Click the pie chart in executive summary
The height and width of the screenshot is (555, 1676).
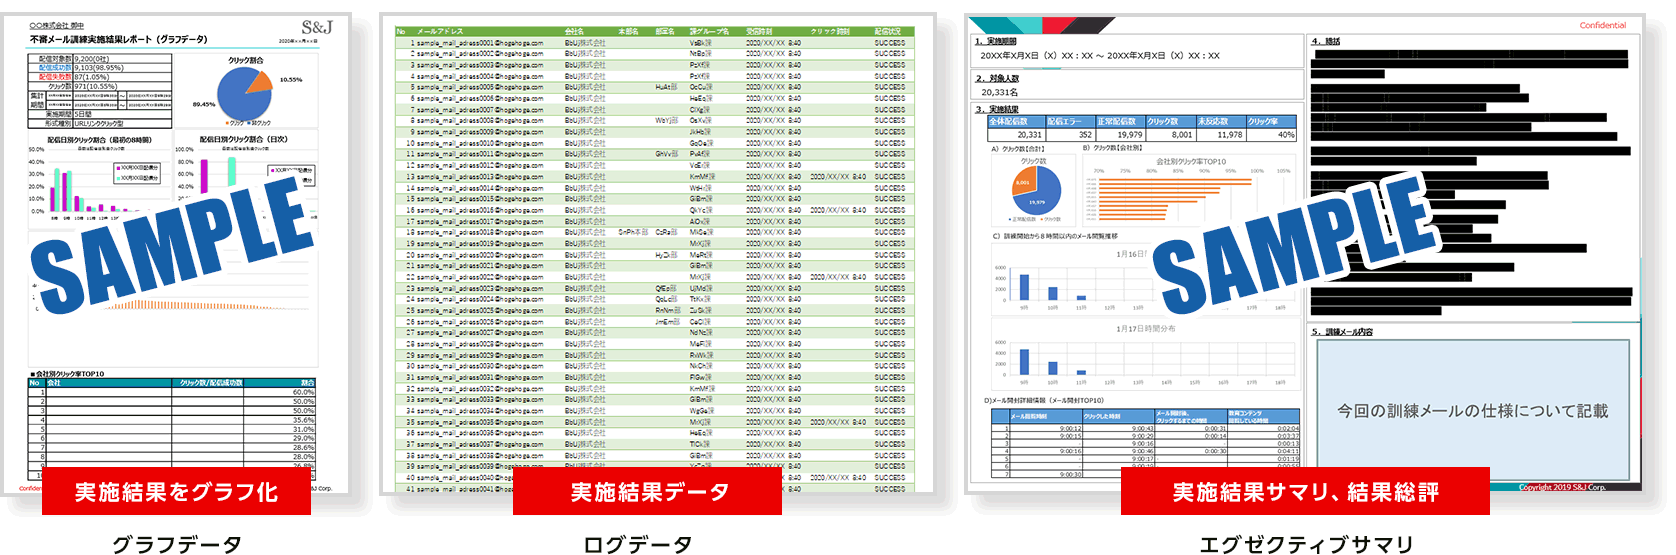pyautogui.click(x=1036, y=189)
